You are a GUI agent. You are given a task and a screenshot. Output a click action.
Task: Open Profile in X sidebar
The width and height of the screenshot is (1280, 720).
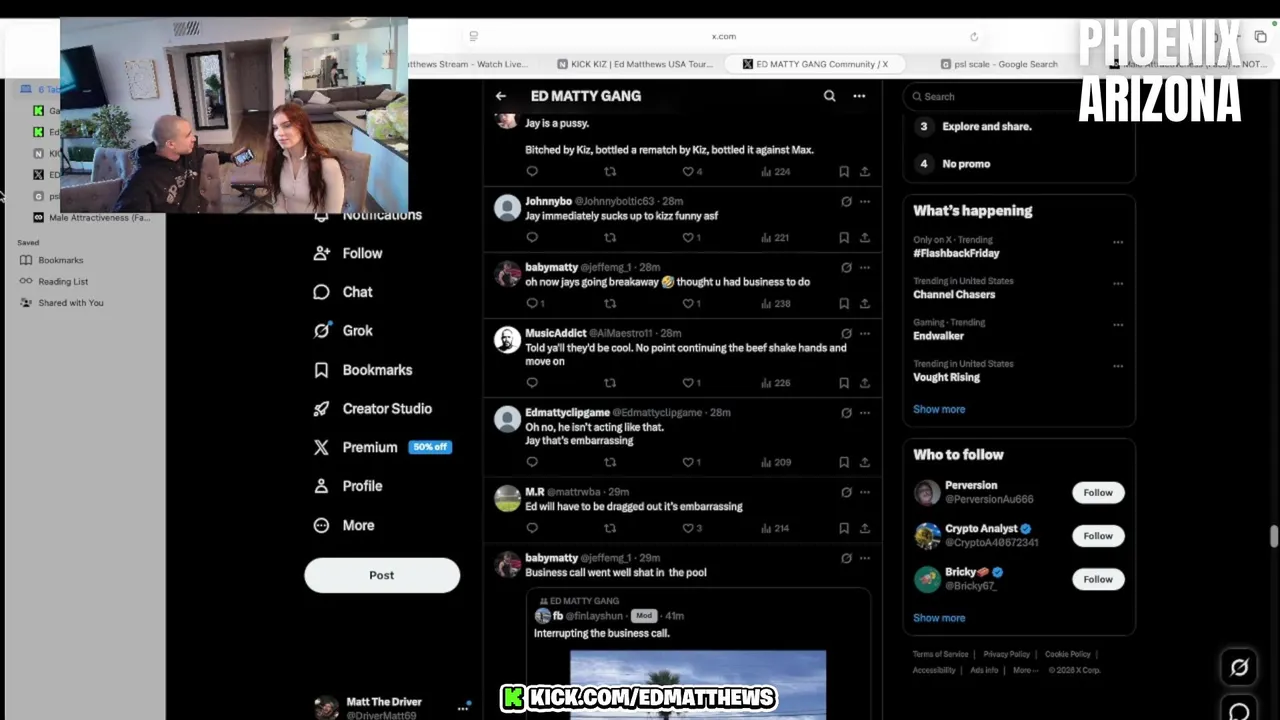tap(348, 486)
